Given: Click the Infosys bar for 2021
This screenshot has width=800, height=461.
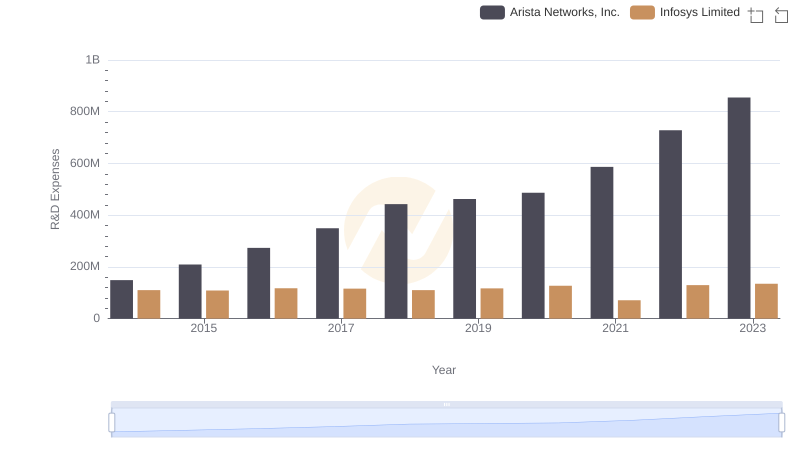Looking at the screenshot, I should pyautogui.click(x=629, y=310).
